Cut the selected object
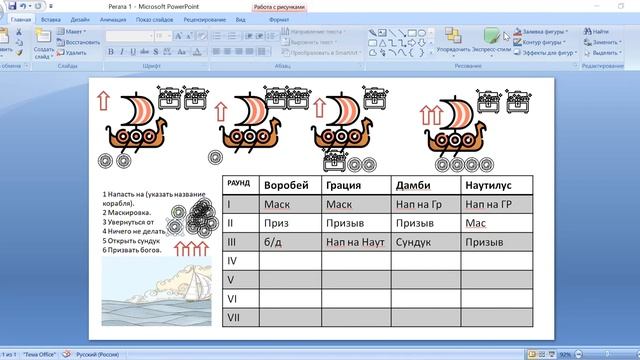This screenshot has height=360, width=640. pos(19,32)
